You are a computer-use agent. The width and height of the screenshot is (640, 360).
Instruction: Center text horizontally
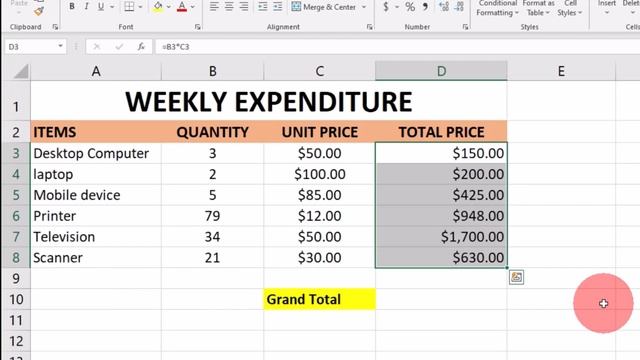click(x=229, y=7)
